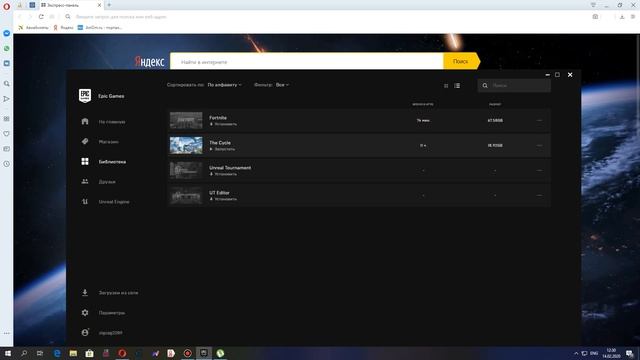Select the Unreal Tournament thumbnail
Screen dimensions: 640x360
[186, 170]
